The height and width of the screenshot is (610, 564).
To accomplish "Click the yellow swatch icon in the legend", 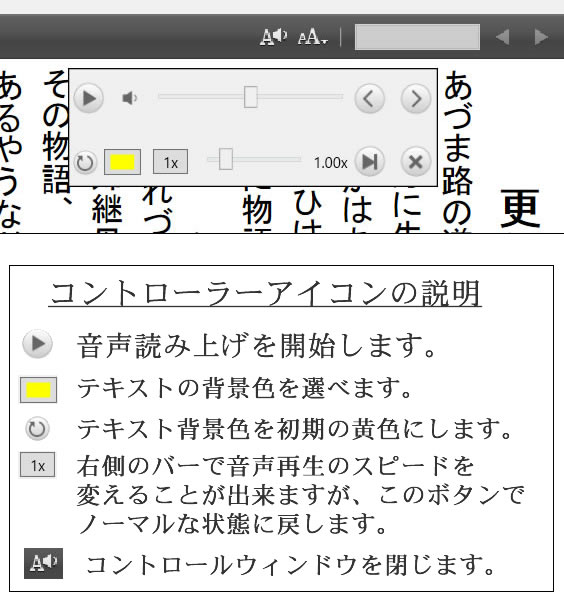I will pos(39,389).
